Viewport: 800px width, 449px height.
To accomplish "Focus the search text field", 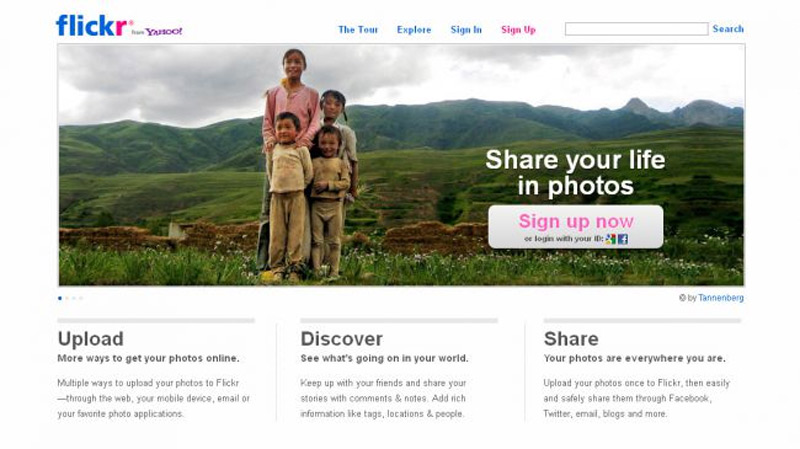I will (x=636, y=29).
